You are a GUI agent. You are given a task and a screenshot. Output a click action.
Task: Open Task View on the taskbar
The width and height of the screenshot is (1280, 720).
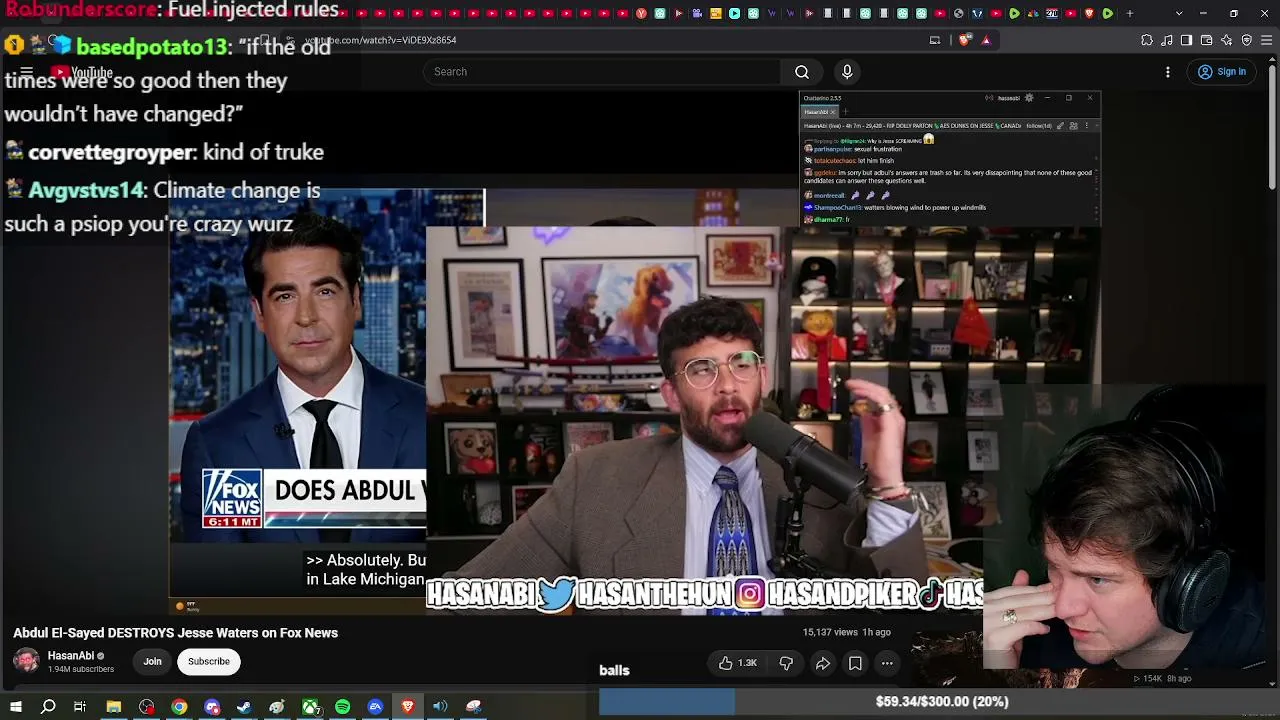[x=80, y=707]
